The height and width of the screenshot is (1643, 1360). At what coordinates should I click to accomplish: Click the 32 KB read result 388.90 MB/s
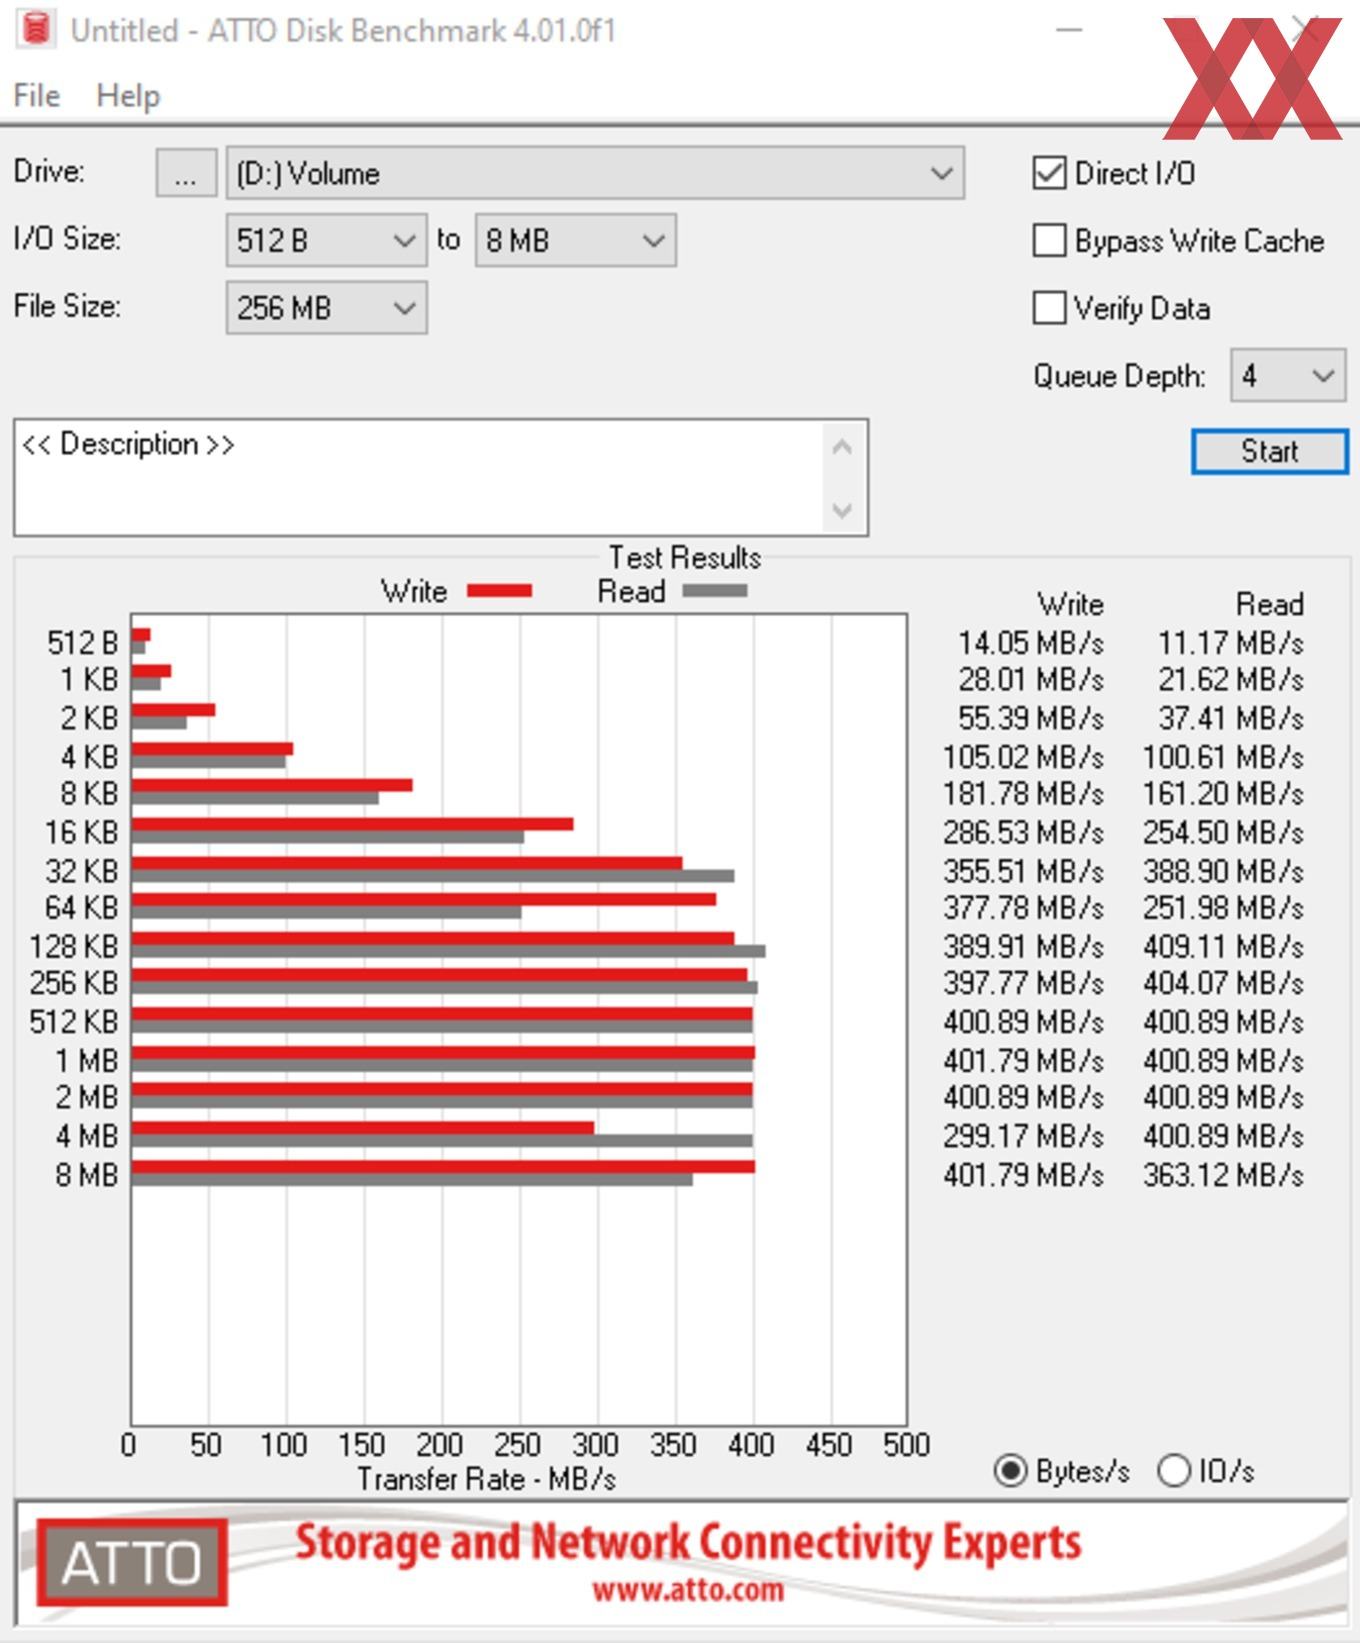coord(1223,871)
